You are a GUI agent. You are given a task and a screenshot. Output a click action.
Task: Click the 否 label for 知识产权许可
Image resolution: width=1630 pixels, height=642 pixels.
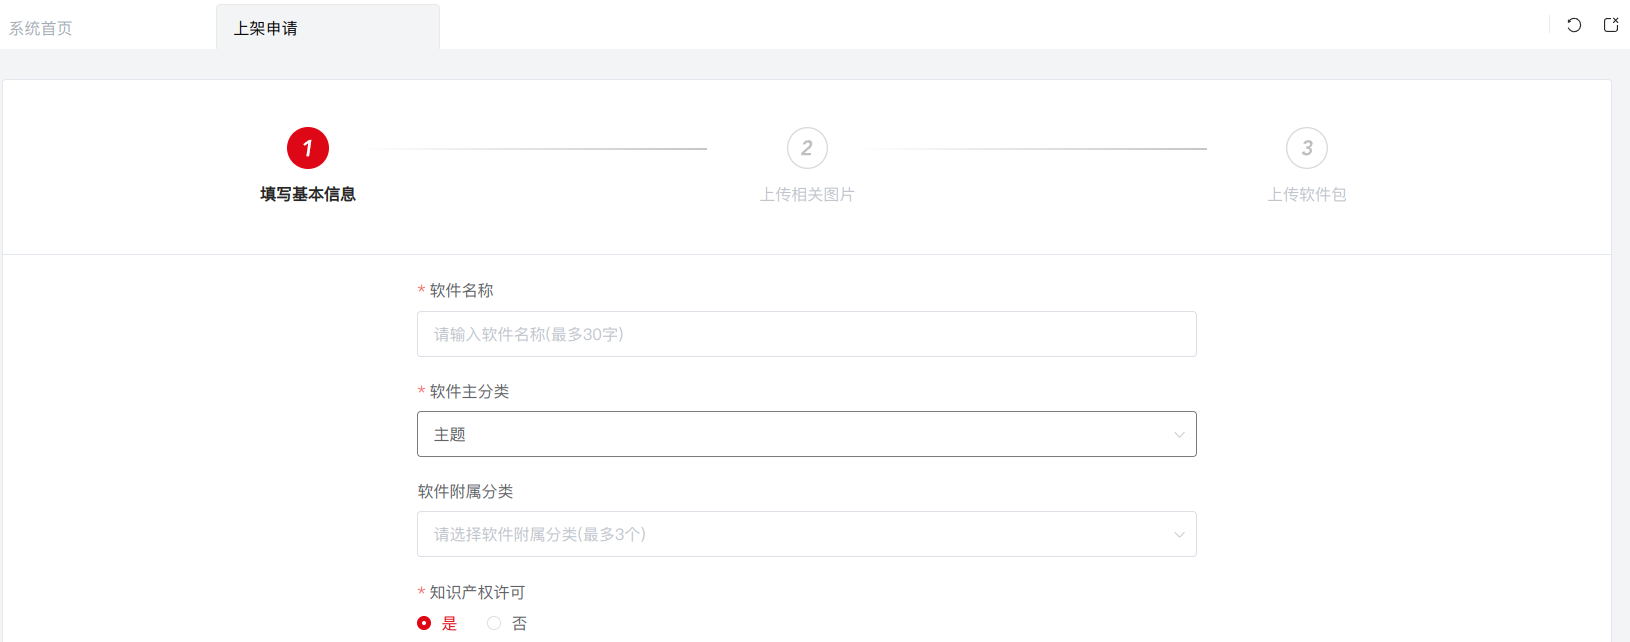click(x=519, y=623)
